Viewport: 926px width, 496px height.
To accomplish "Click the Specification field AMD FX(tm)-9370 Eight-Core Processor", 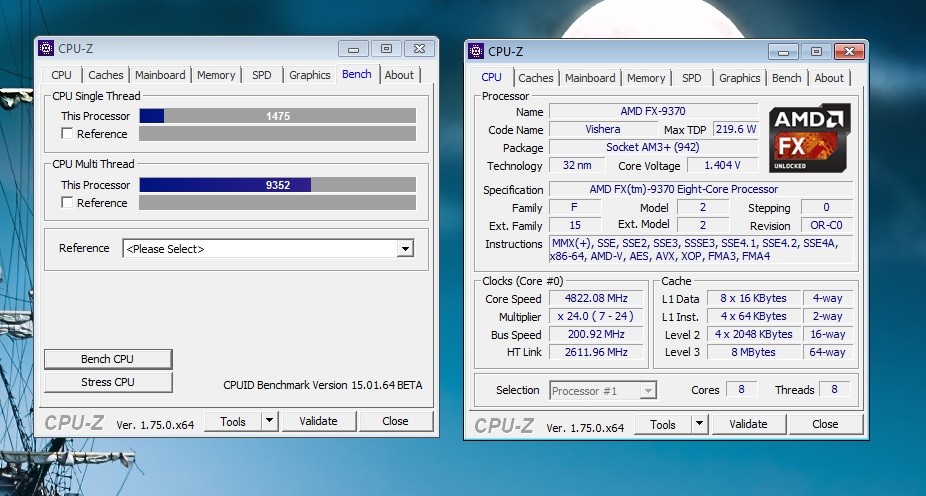I will click(x=701, y=190).
